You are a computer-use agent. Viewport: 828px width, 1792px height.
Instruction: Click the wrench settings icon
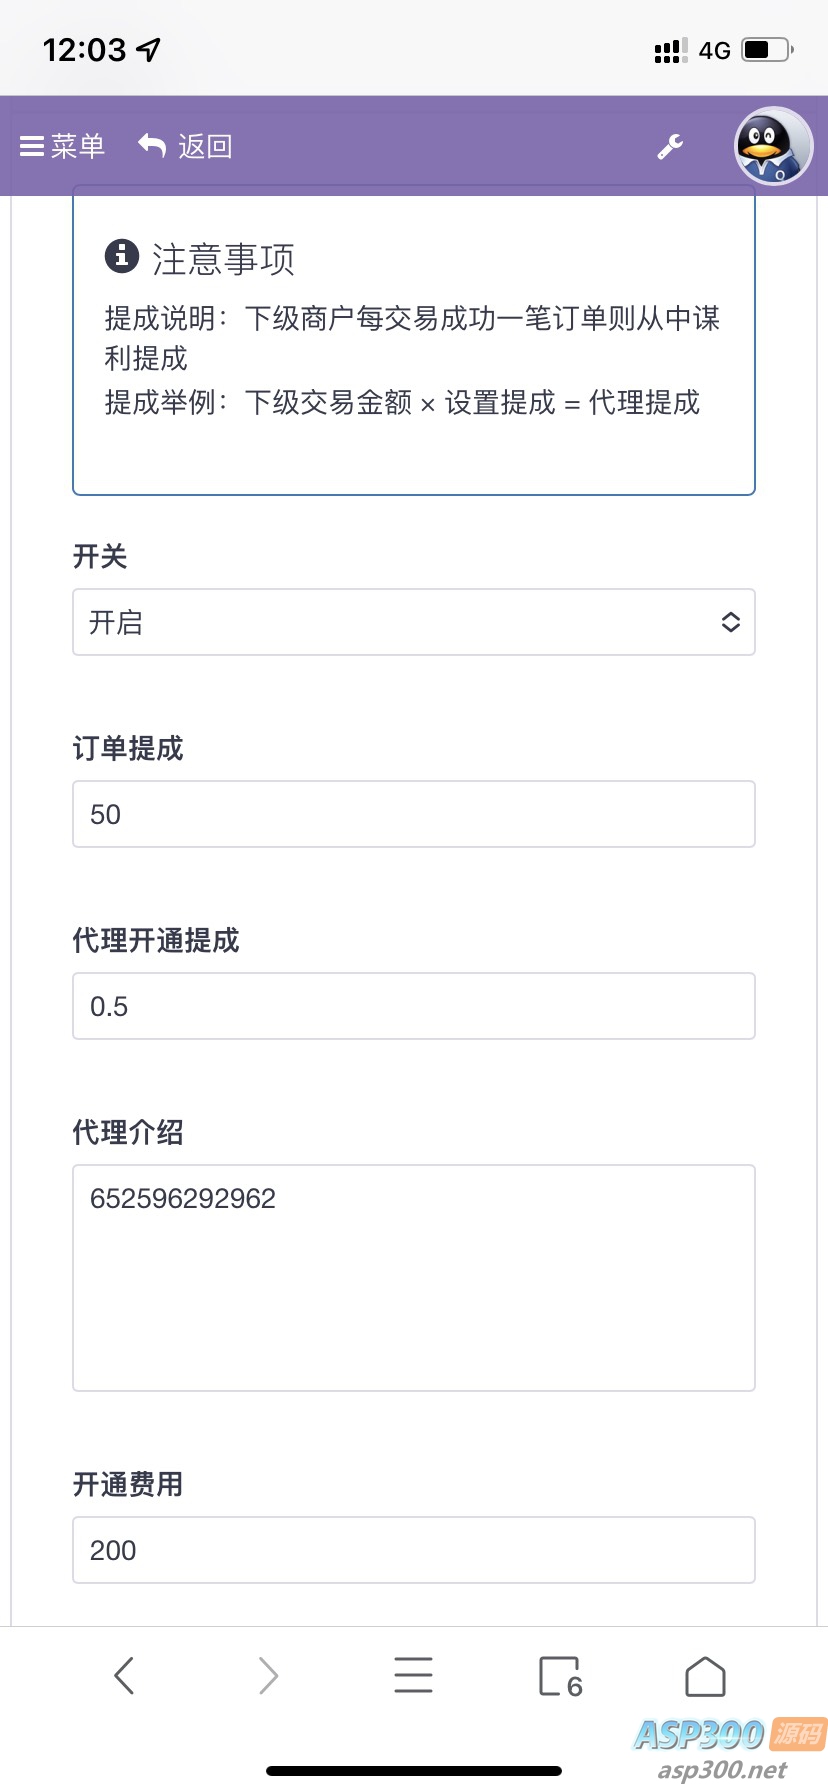tap(670, 147)
